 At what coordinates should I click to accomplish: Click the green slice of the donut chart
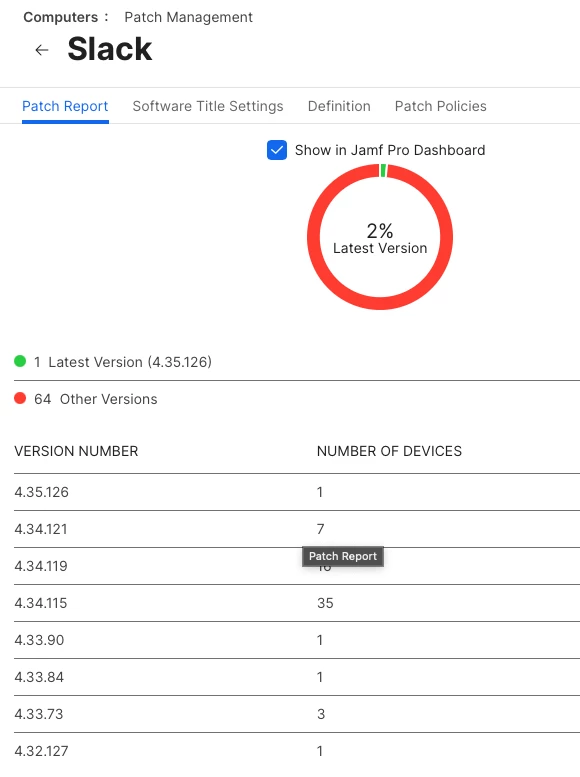tap(383, 170)
